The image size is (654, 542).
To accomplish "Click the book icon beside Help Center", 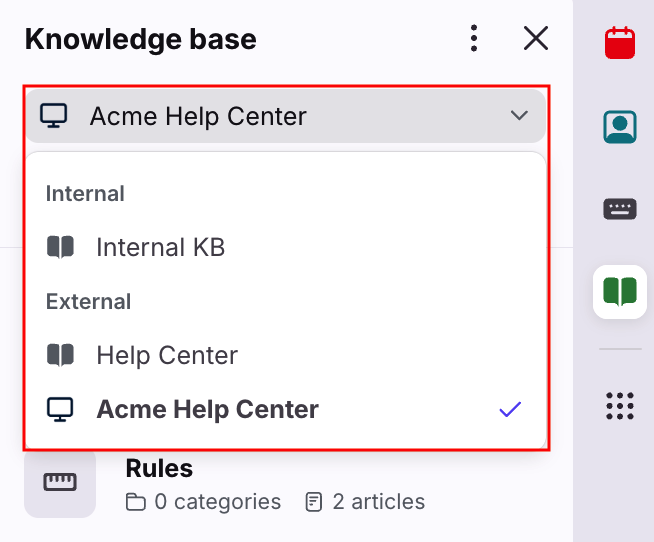I will pyautogui.click(x=61, y=355).
